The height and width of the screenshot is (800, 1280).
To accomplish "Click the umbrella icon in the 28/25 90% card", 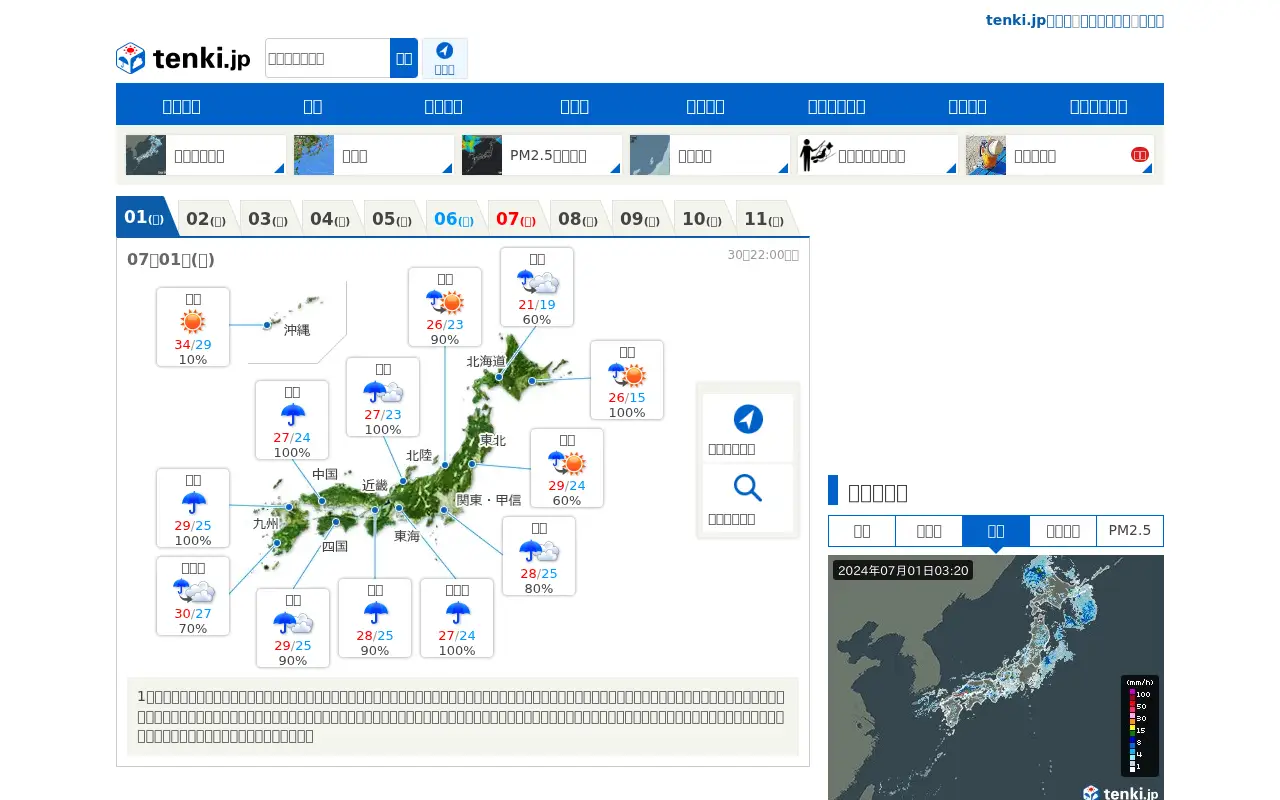I will pos(375,613).
